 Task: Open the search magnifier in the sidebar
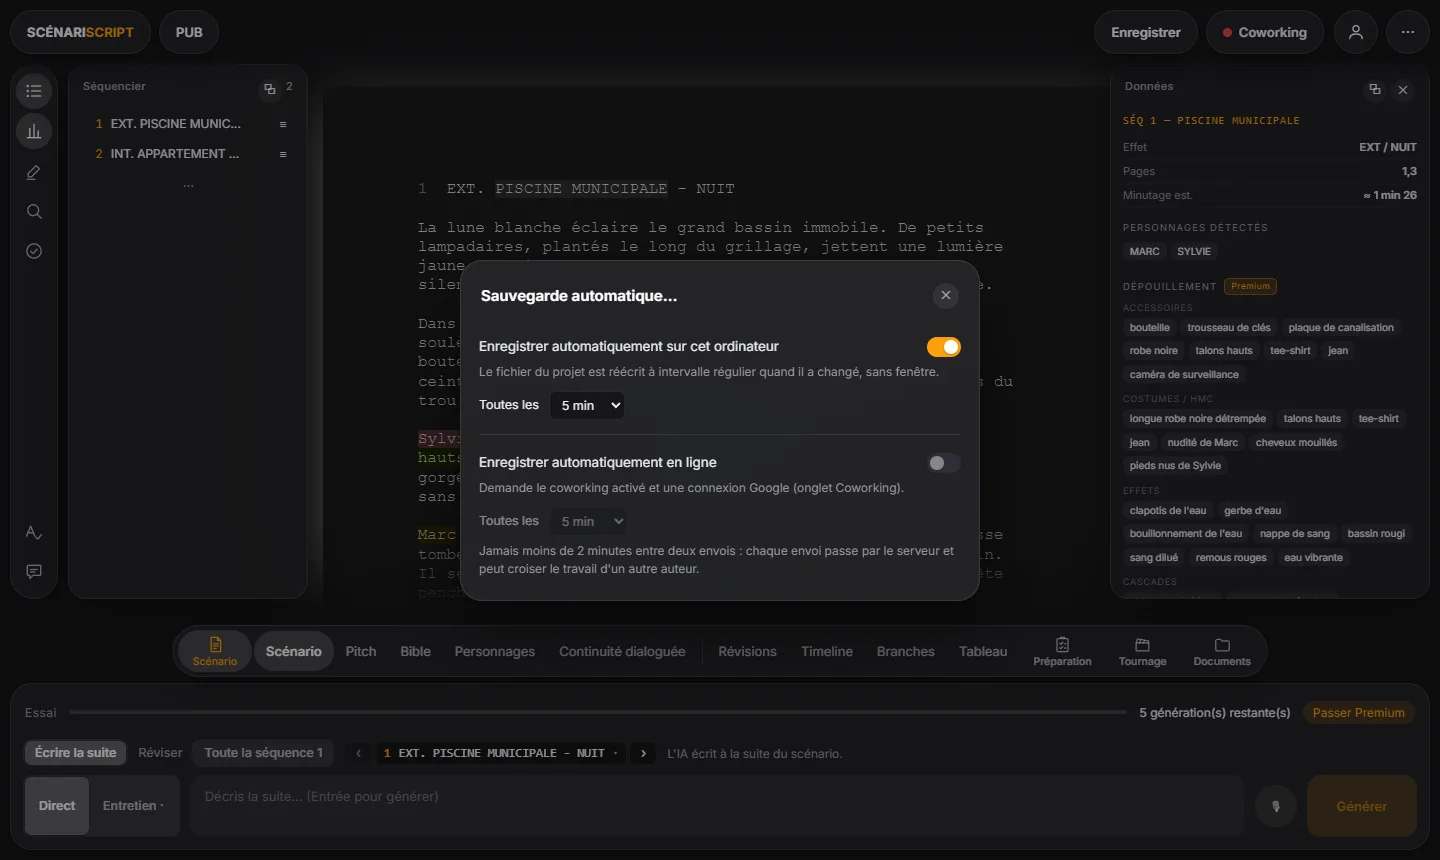34,212
